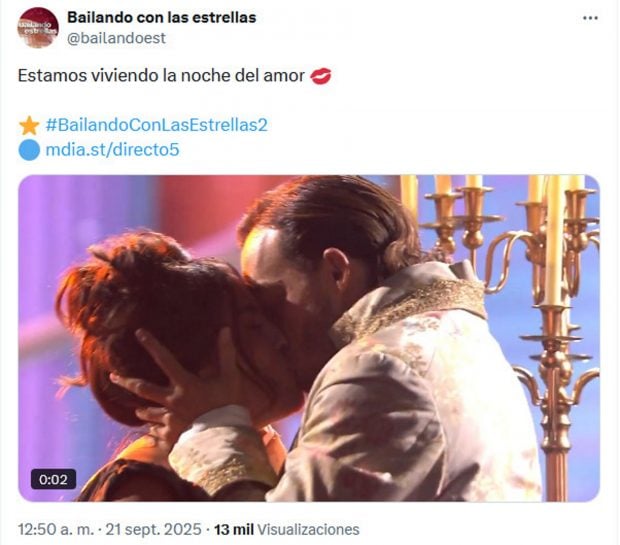Viewport: 620px width, 545px height.
Task: Open the 21 sept. 2025 date link
Action: [153, 529]
